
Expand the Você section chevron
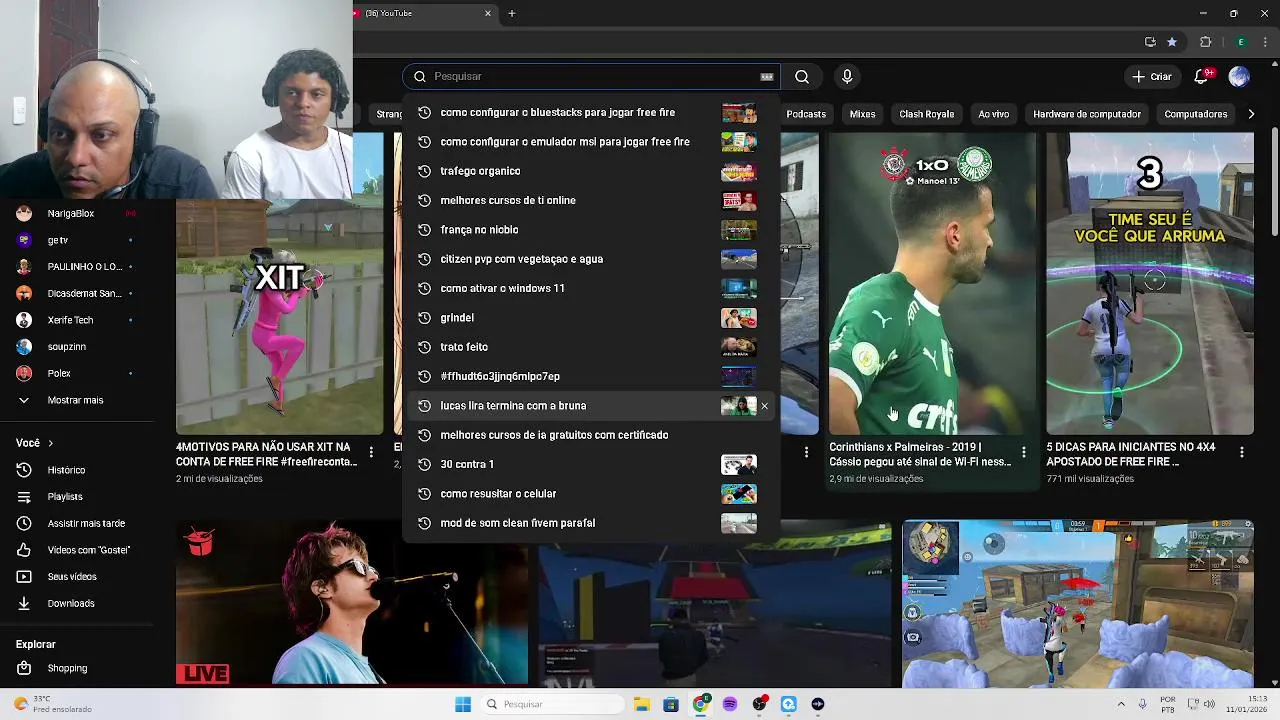pyautogui.click(x=51, y=443)
